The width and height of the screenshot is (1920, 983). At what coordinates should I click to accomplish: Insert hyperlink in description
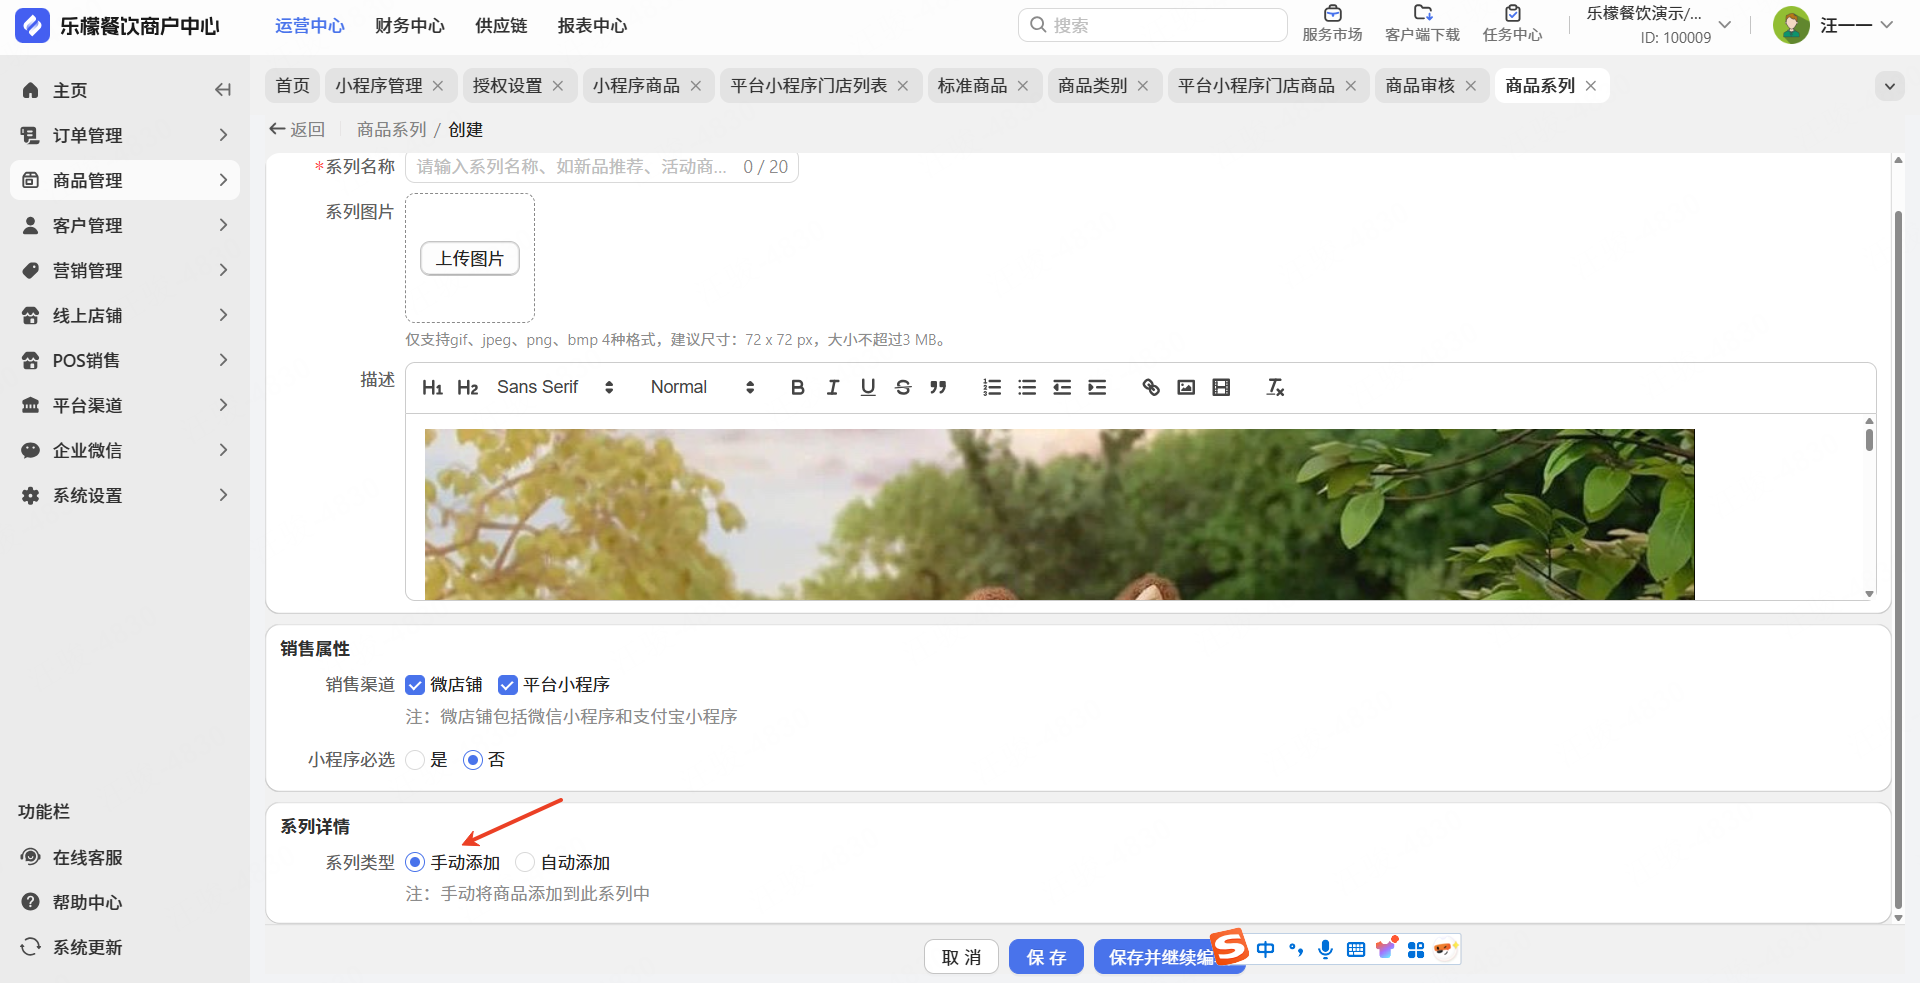1151,388
